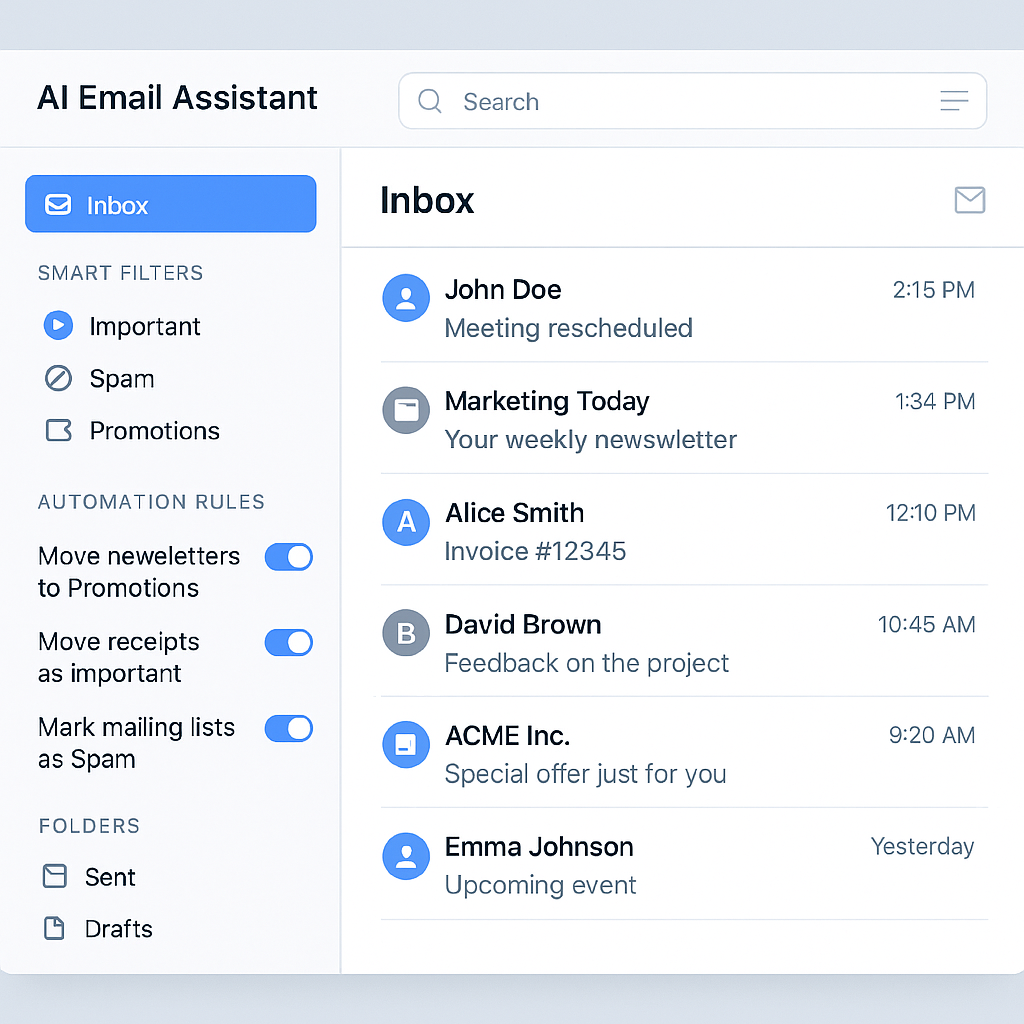The image size is (1024, 1024).
Task: Open the Invoice #12345 email
Action: 684,530
